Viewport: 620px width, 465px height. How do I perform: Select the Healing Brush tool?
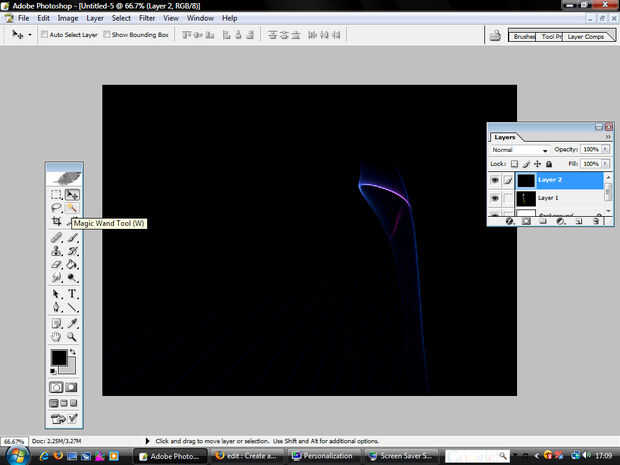56,238
